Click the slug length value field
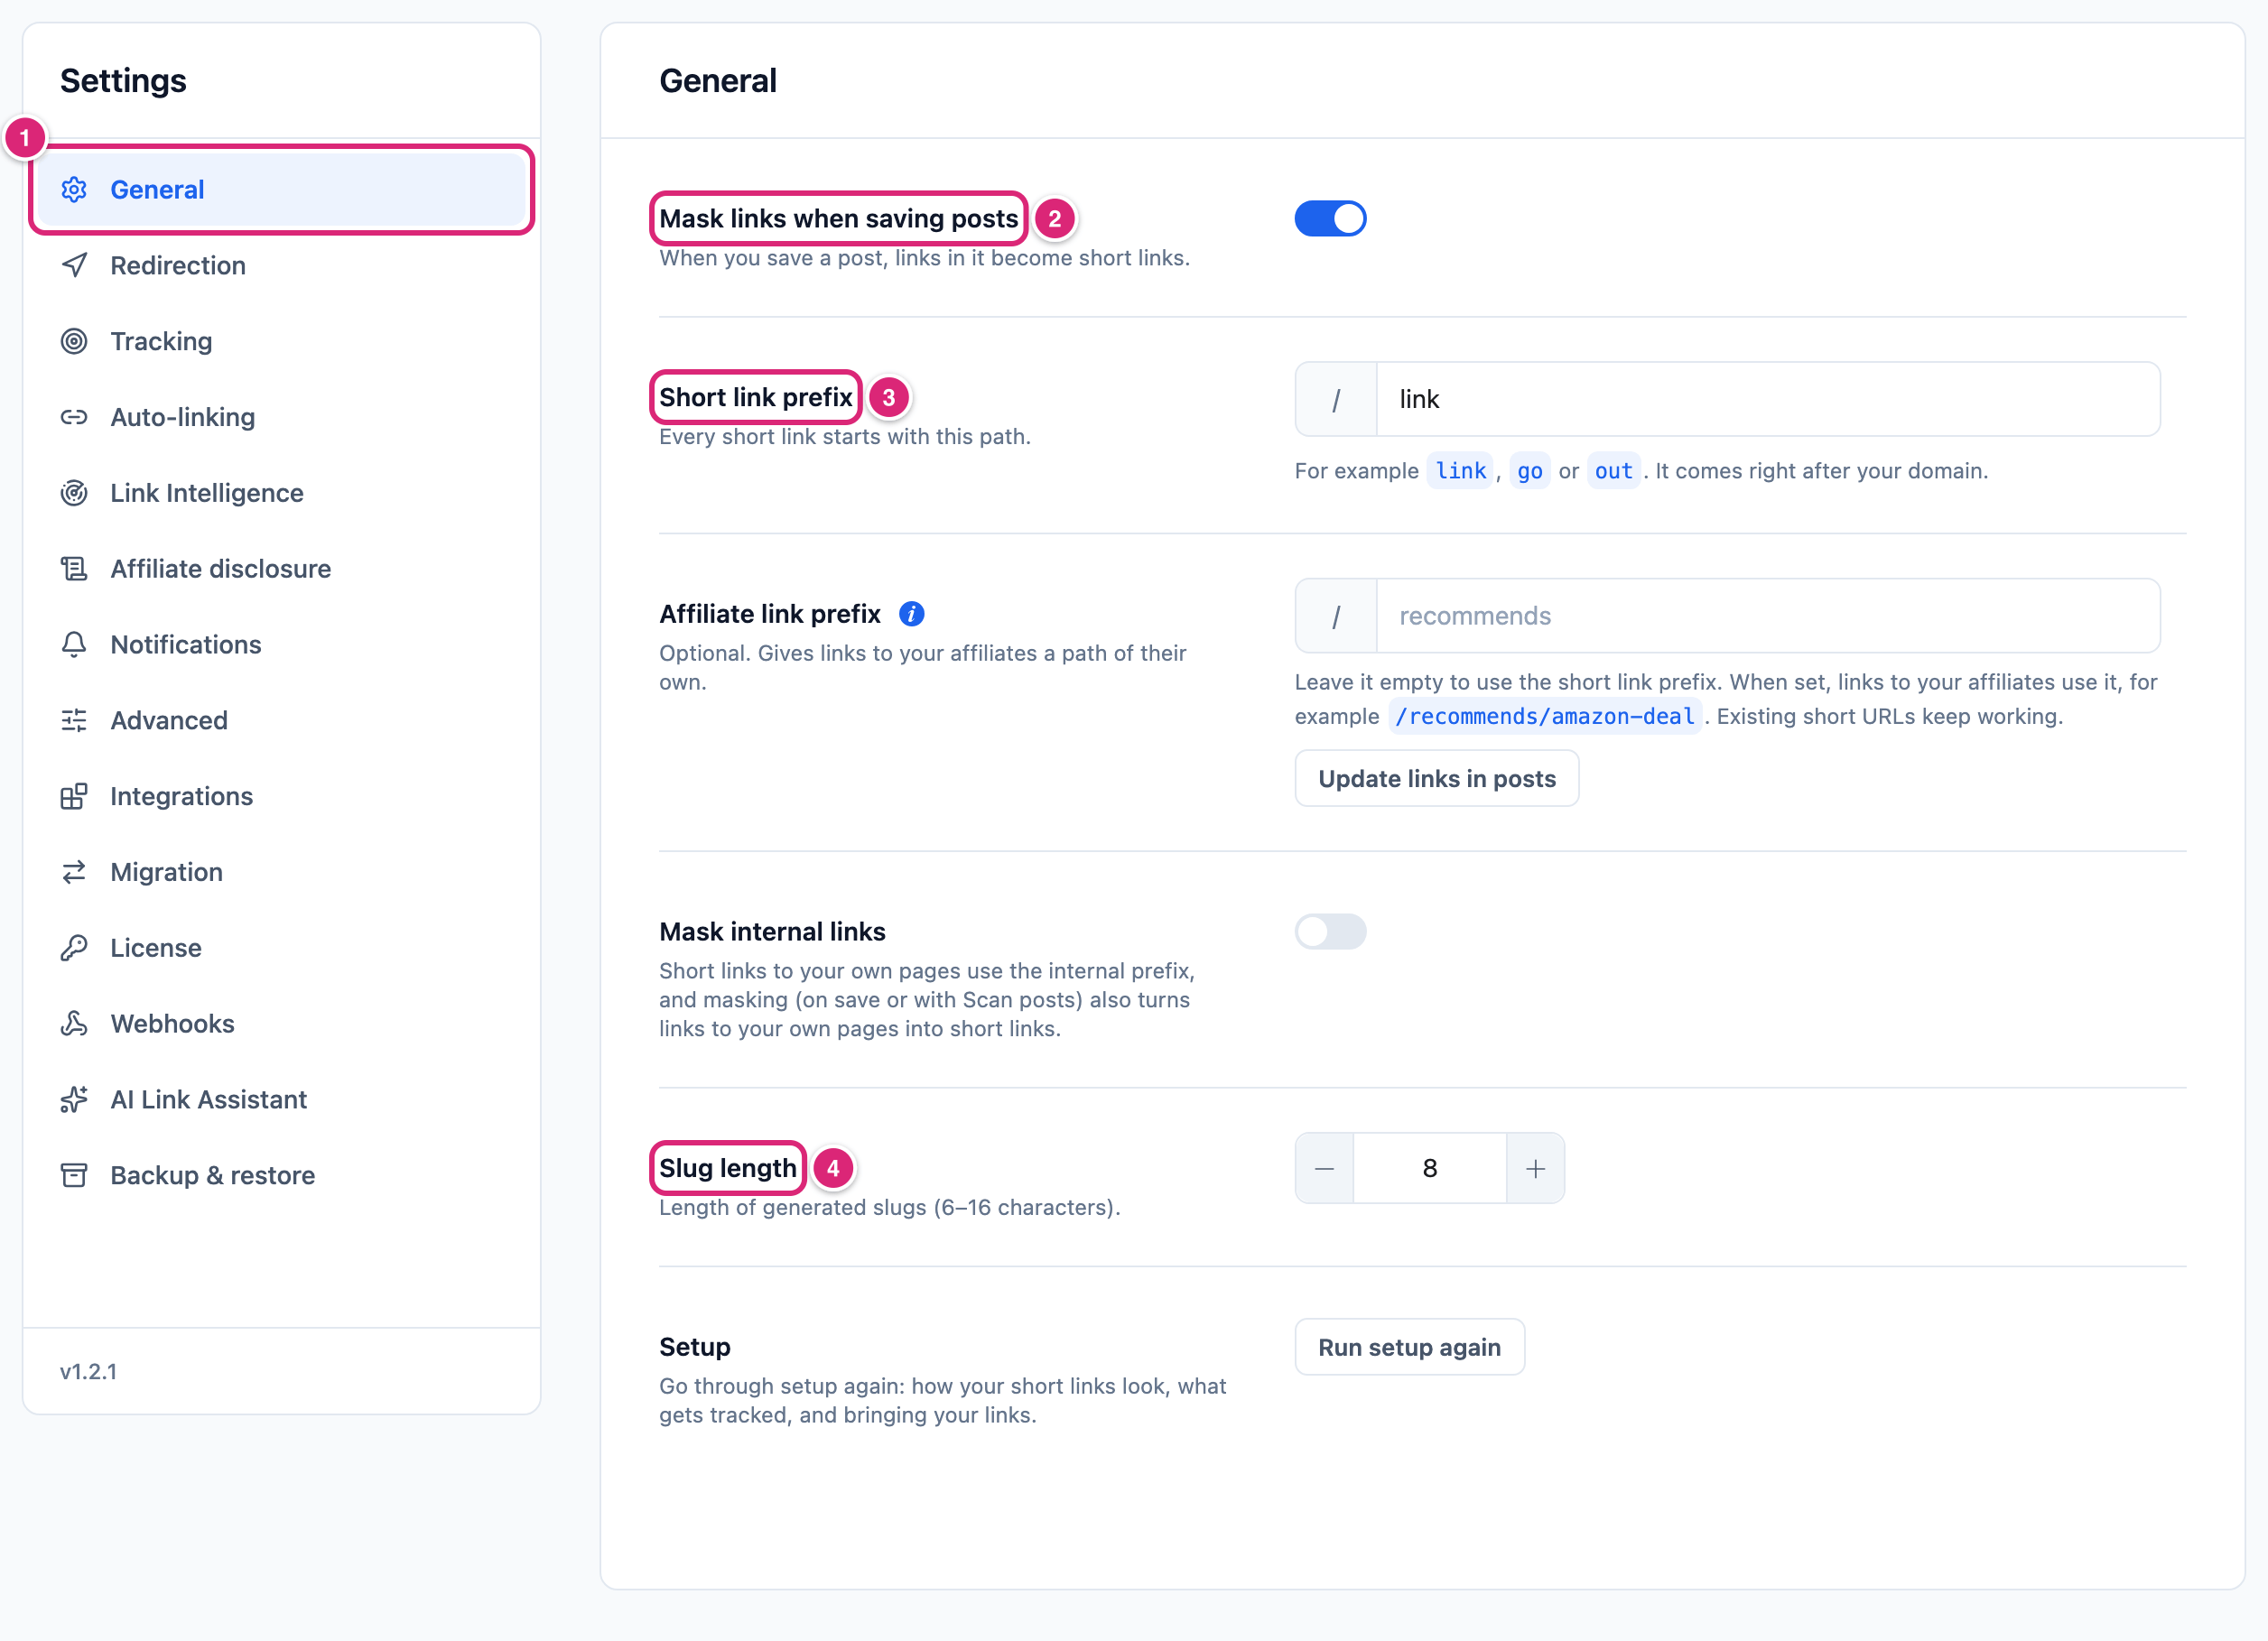The width and height of the screenshot is (2268, 1641). [x=1429, y=1168]
